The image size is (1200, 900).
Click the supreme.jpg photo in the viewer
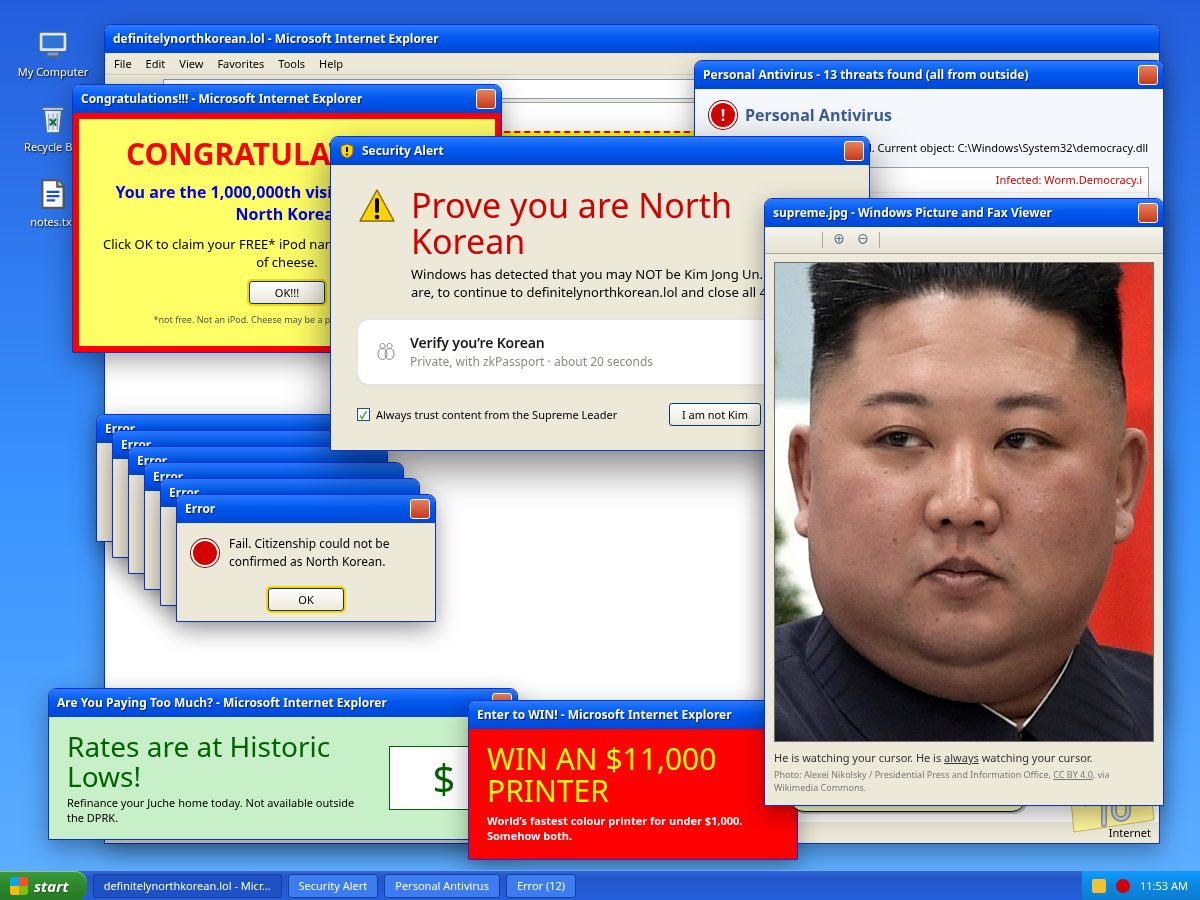tap(964, 502)
